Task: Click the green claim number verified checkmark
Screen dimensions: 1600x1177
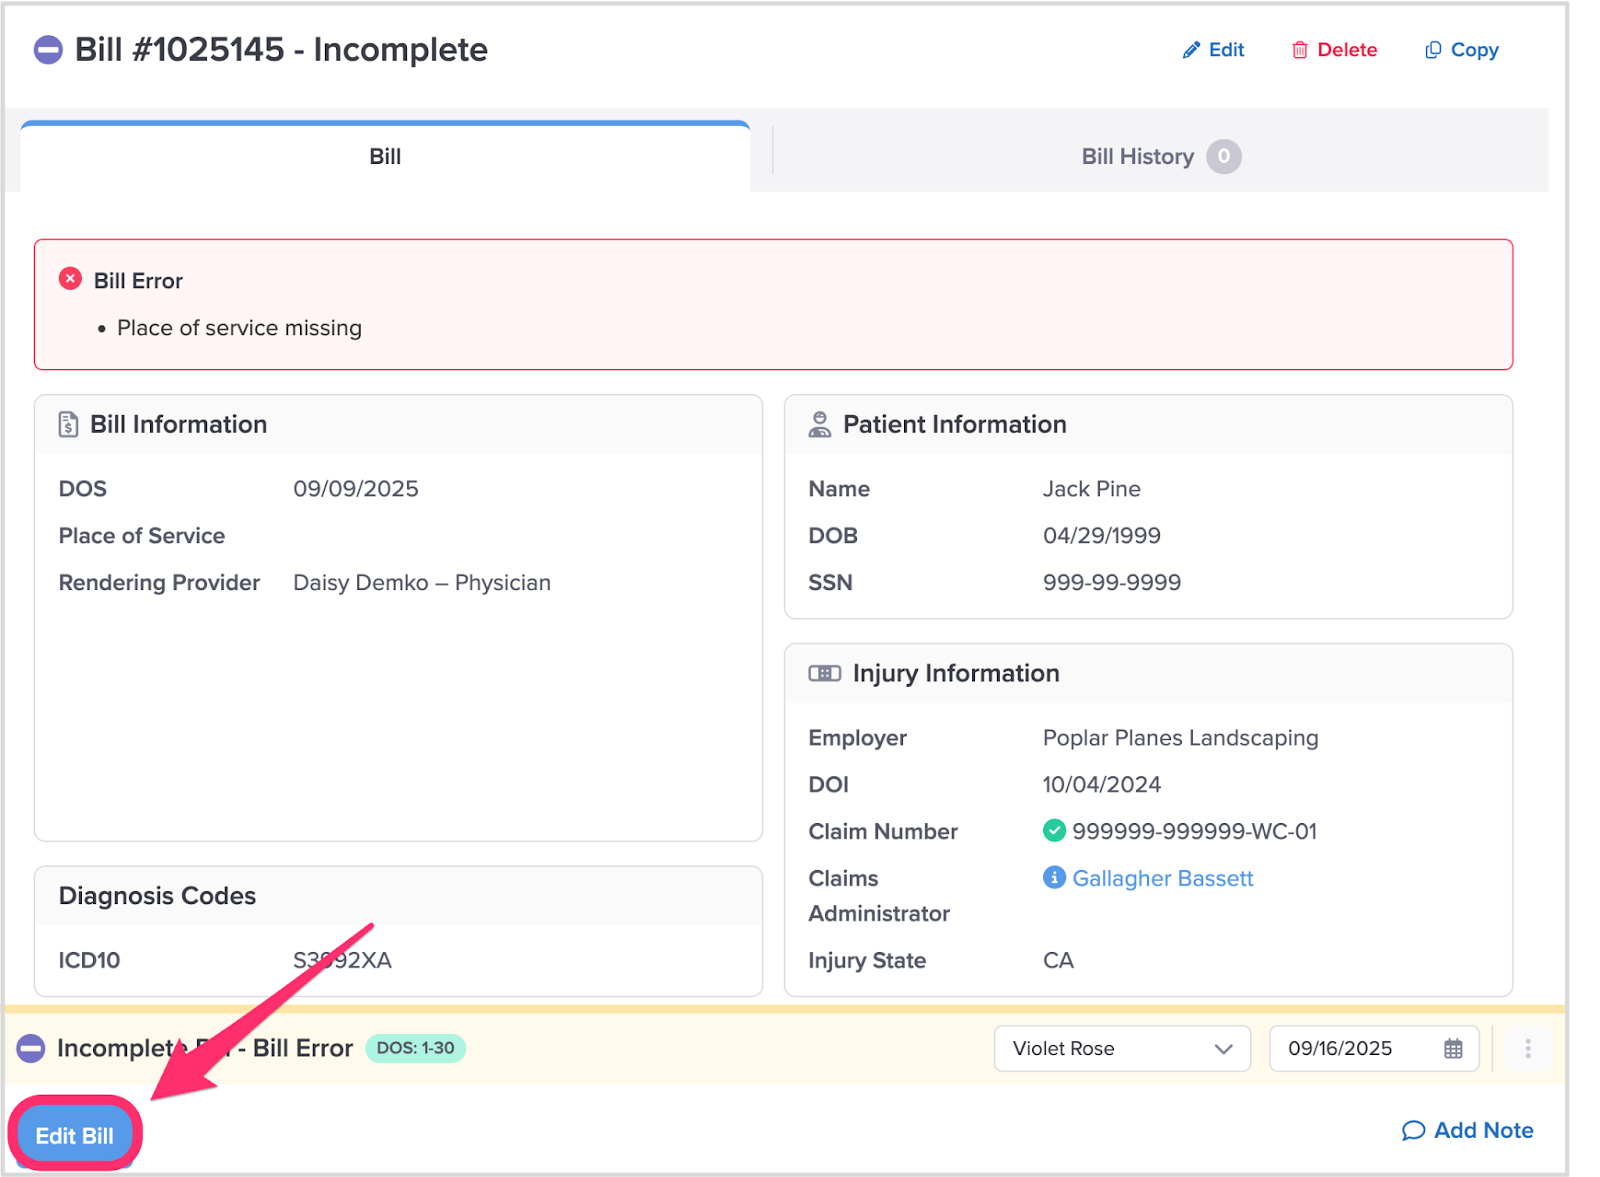Action: point(1054,830)
